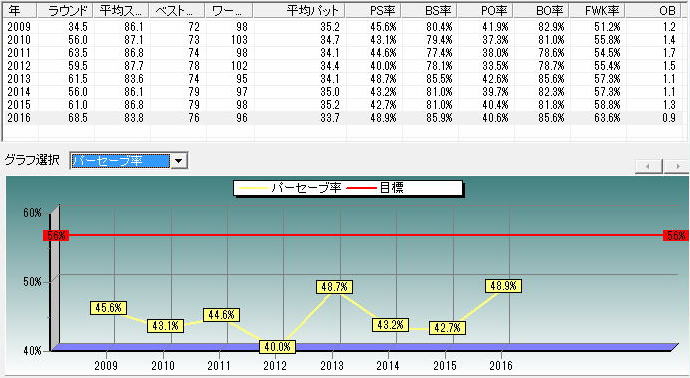Click the グラフ選択 label
690x378 pixels.
coord(33,159)
